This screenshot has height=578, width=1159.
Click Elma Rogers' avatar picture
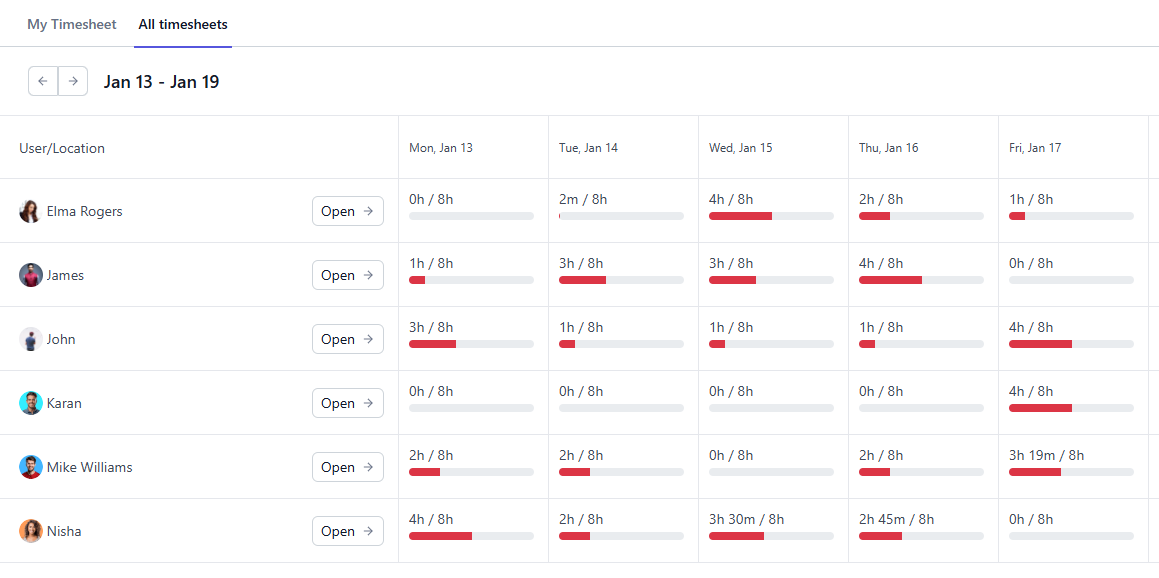pyautogui.click(x=30, y=211)
